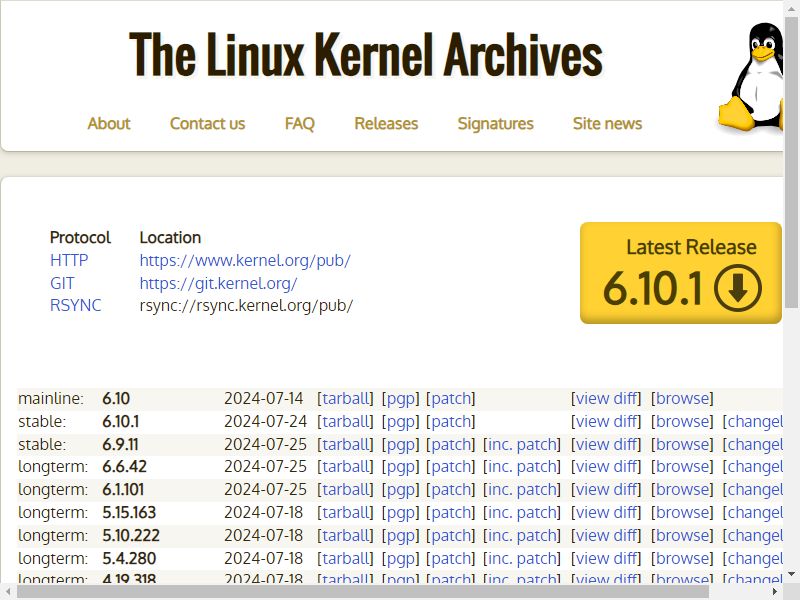Open pgp signature for mainline 6.10
Image resolution: width=800 pixels, height=600 pixels.
click(401, 399)
